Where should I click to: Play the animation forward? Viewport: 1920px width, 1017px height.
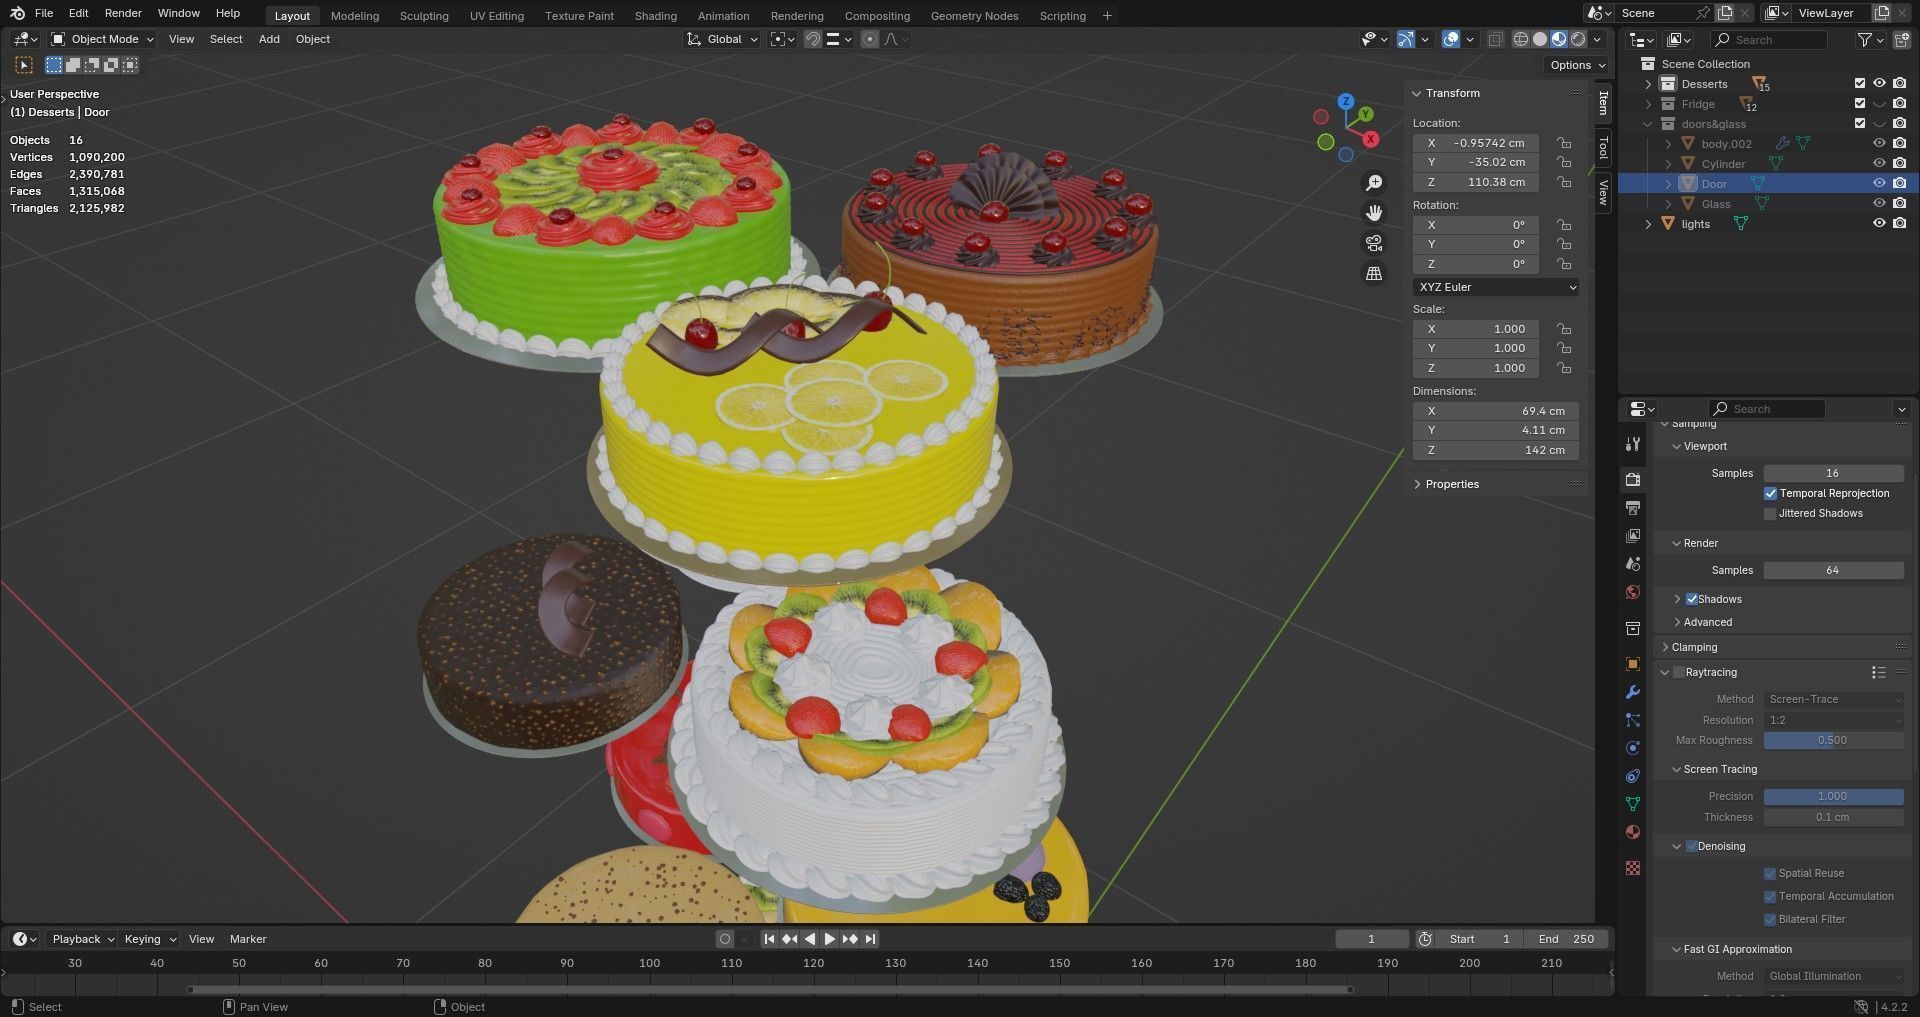coord(829,939)
